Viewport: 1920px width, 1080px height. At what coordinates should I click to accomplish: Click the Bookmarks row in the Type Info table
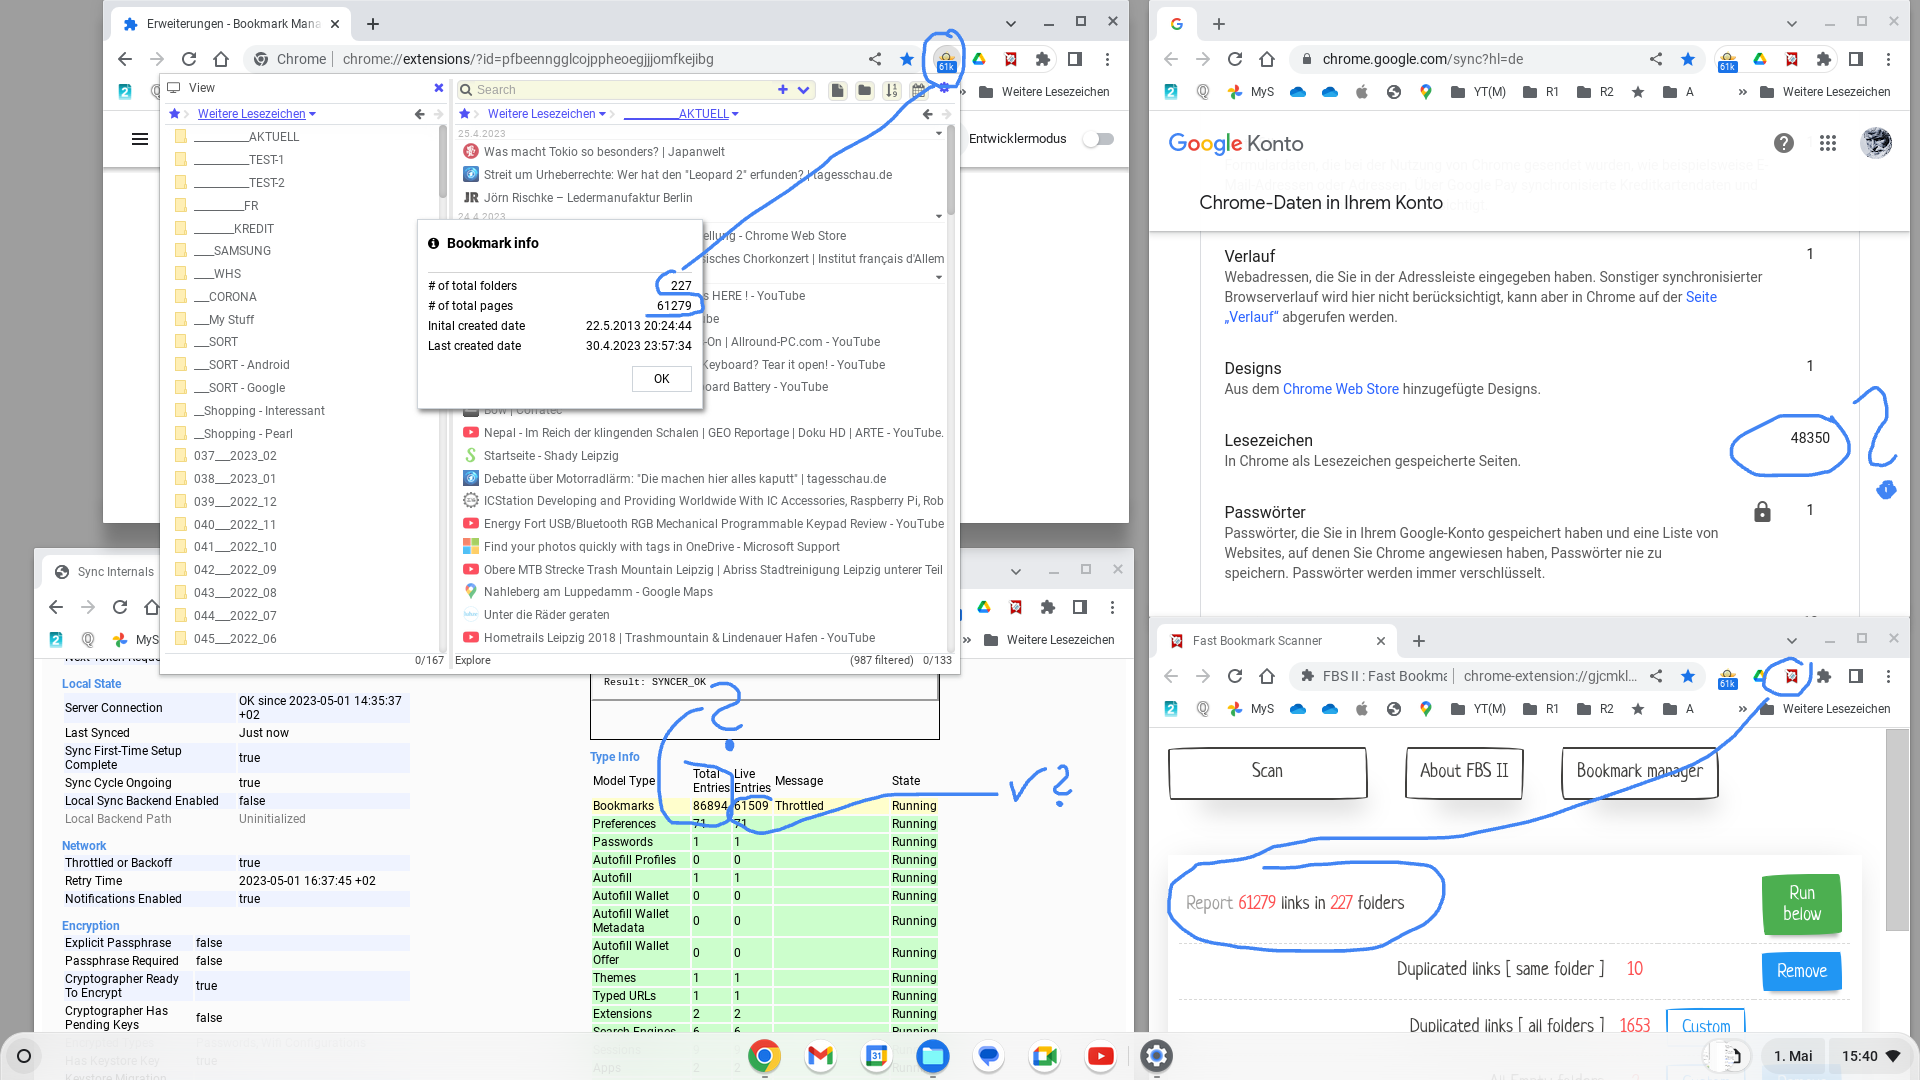(764, 806)
